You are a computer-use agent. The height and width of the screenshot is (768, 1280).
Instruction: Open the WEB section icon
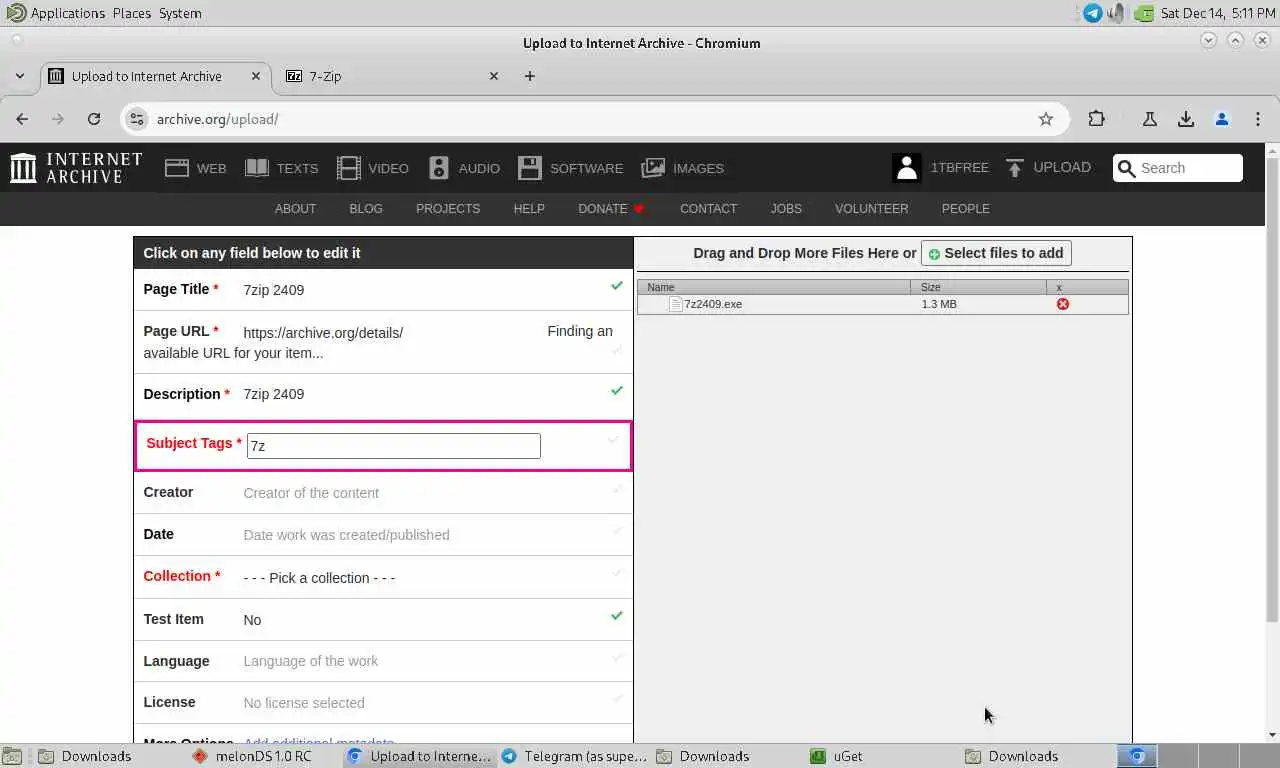point(177,168)
